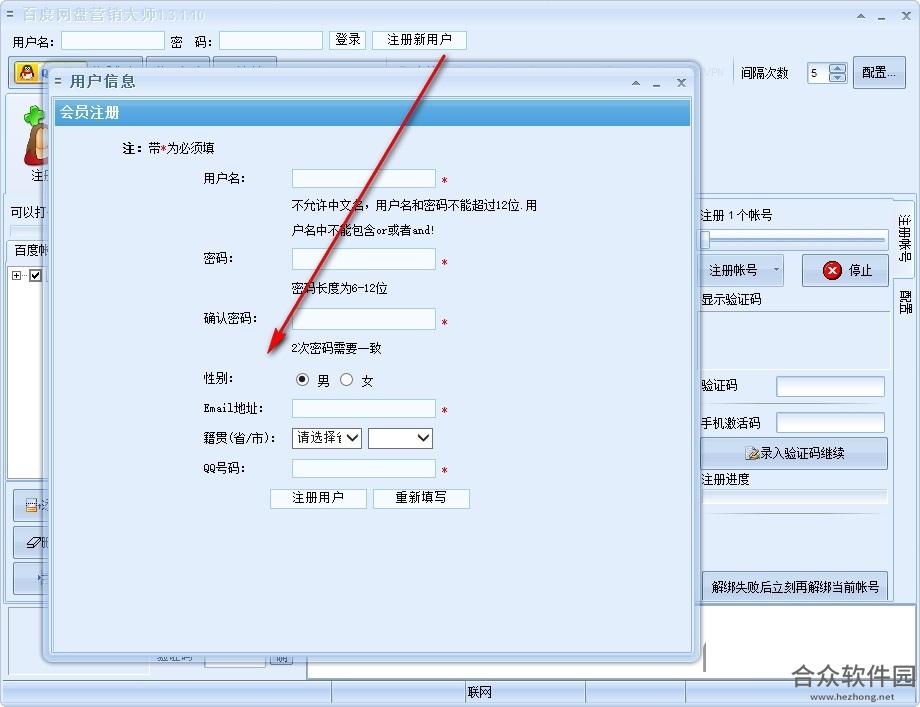Click the 显示验证码 label
920x707 pixels.
pyautogui.click(x=731, y=299)
